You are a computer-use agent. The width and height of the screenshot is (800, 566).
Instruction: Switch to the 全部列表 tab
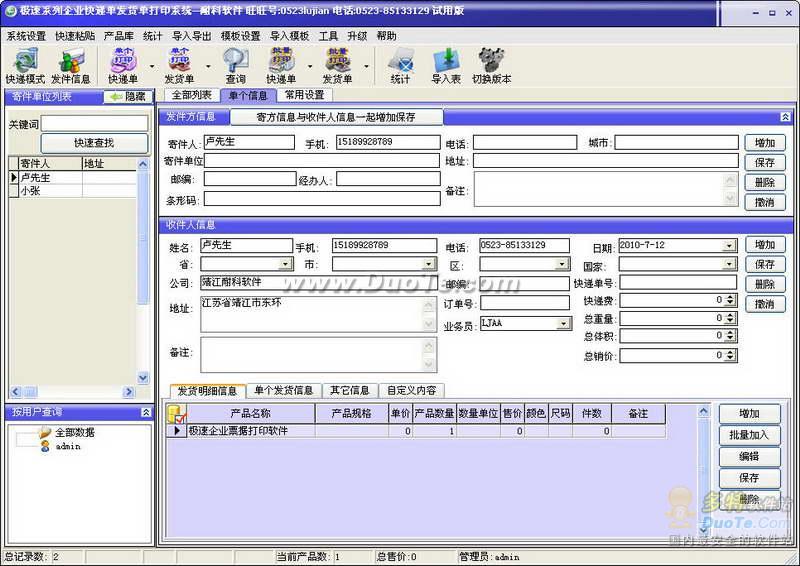click(x=191, y=95)
